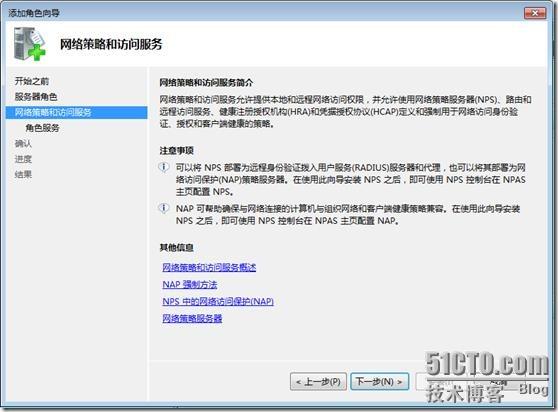Open the NAP 强制方法 link
Screen dimensions: 558x412
point(190,284)
